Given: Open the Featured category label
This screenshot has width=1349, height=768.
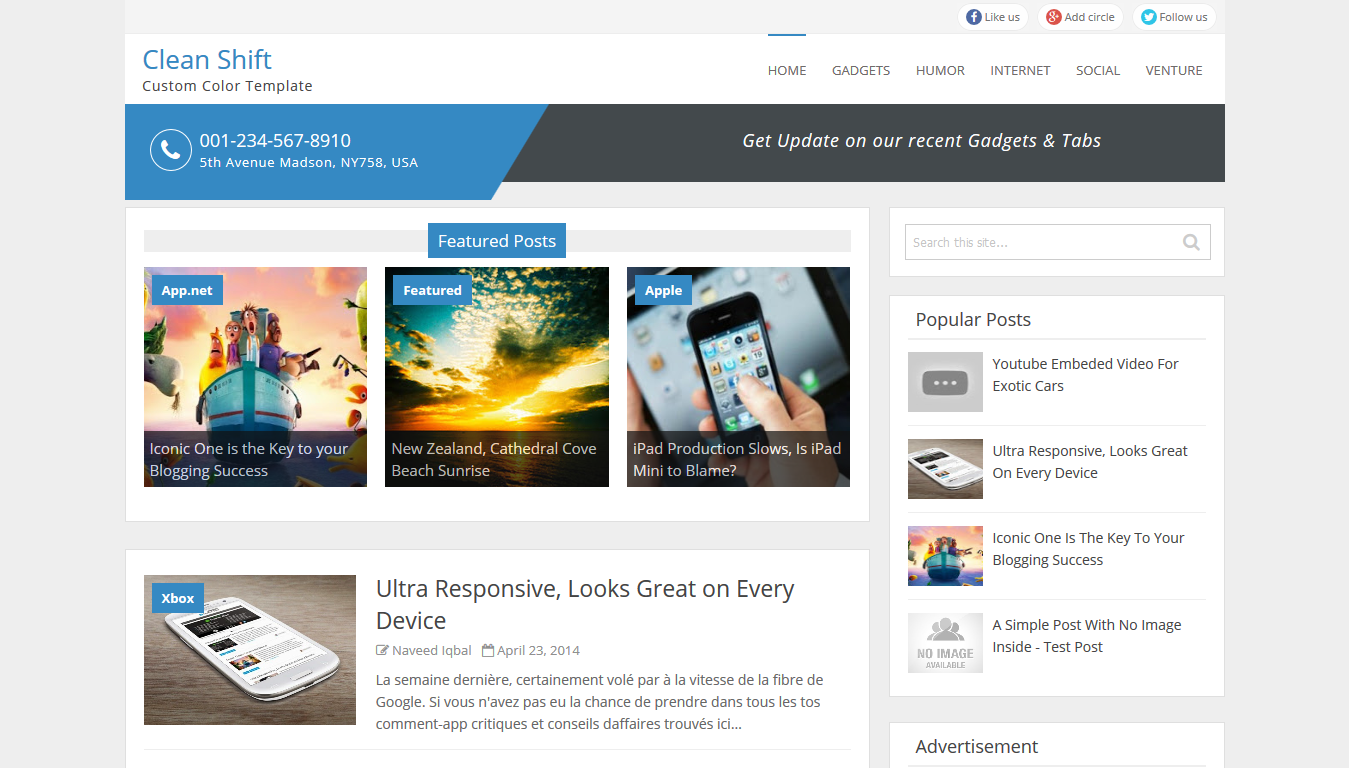Looking at the screenshot, I should click(x=432, y=290).
